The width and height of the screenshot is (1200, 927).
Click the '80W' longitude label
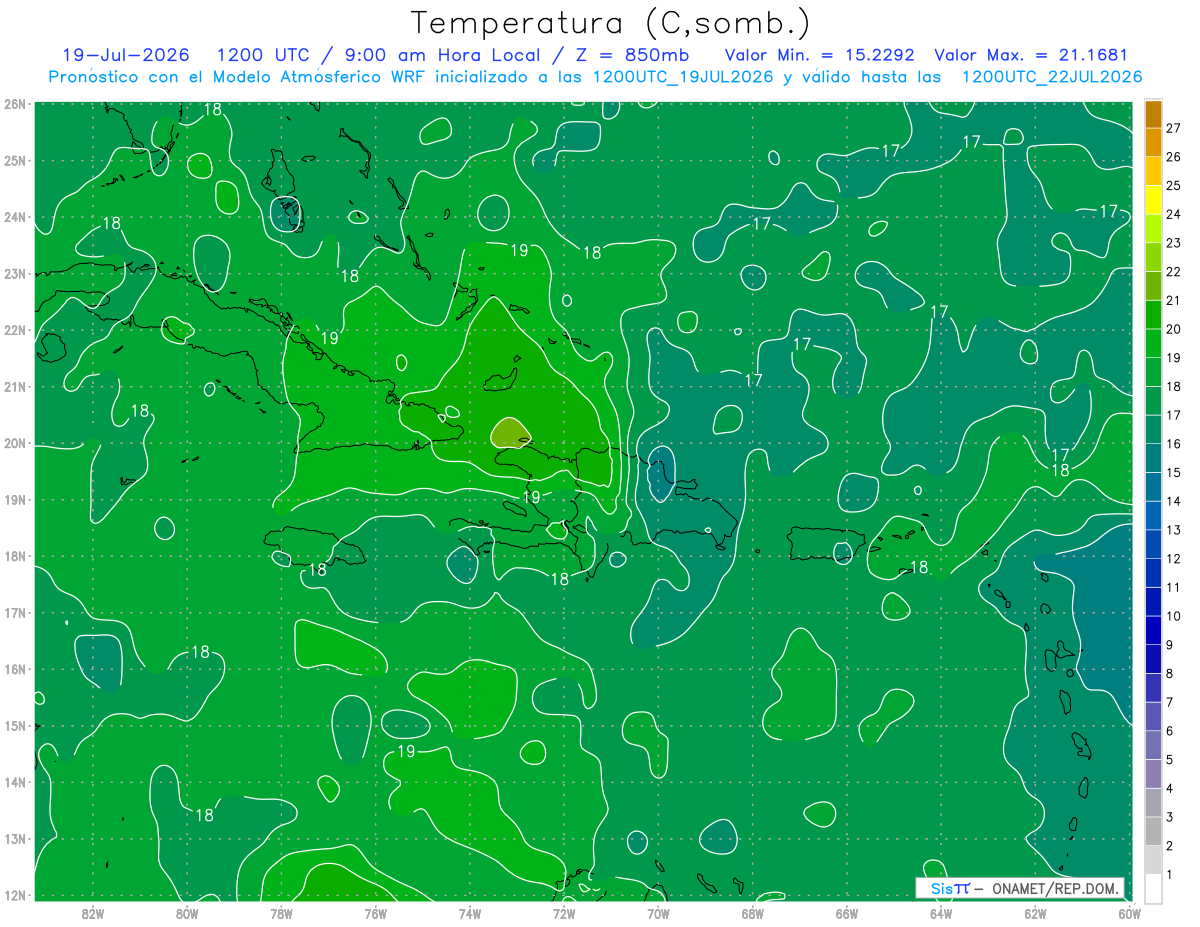[186, 912]
